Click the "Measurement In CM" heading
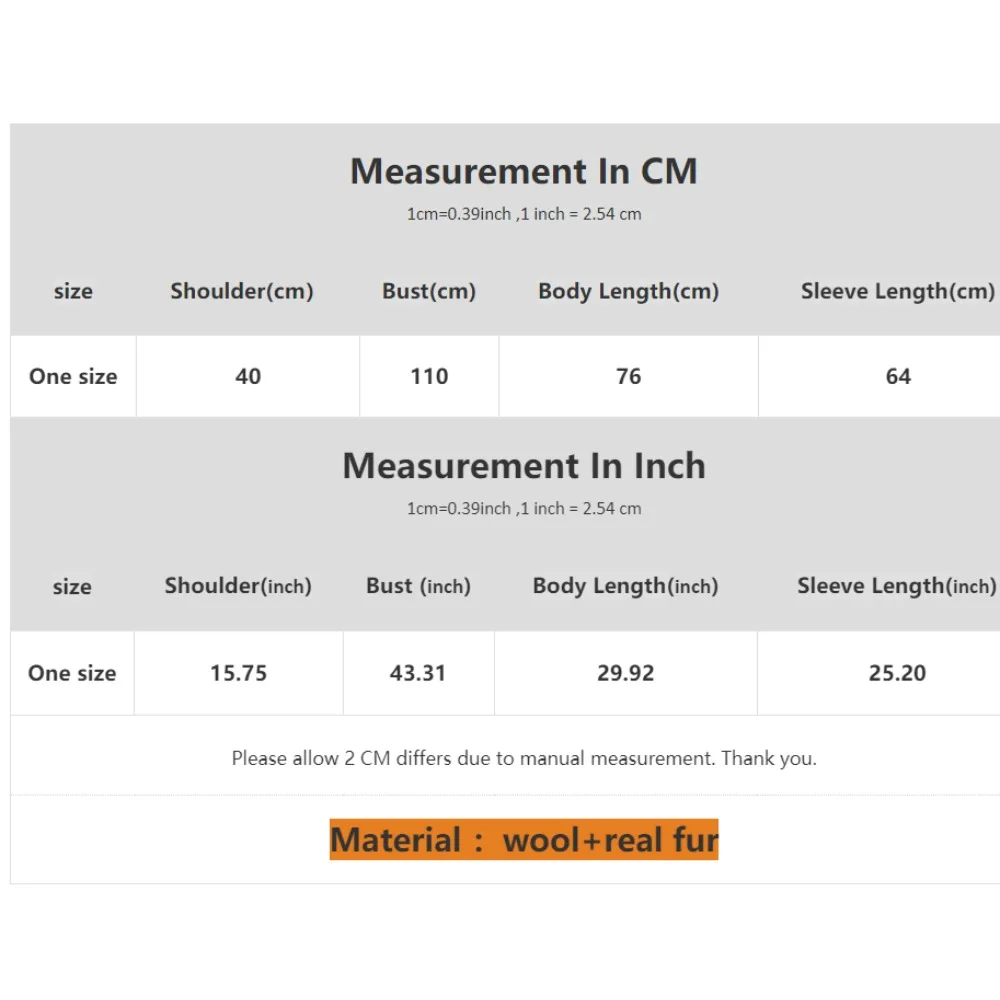The height and width of the screenshot is (1000, 1000). click(523, 172)
